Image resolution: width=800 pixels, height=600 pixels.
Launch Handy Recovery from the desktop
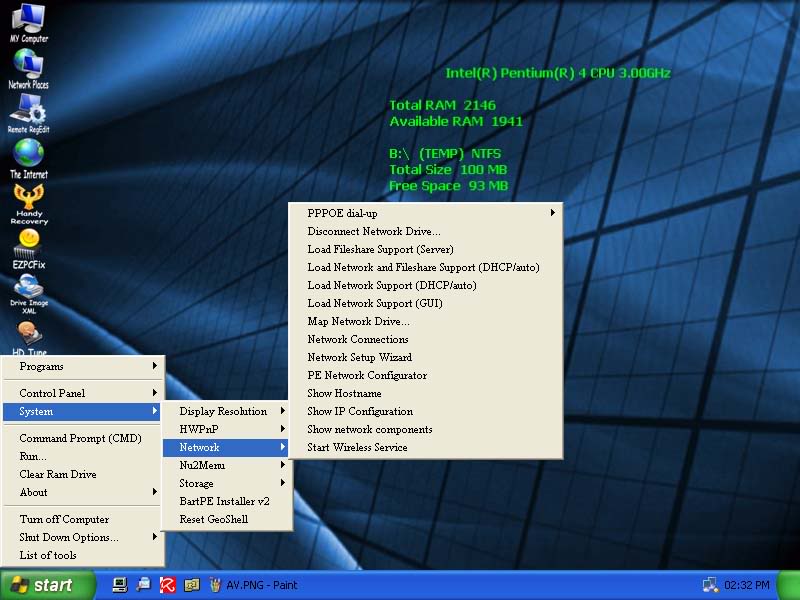pyautogui.click(x=28, y=198)
